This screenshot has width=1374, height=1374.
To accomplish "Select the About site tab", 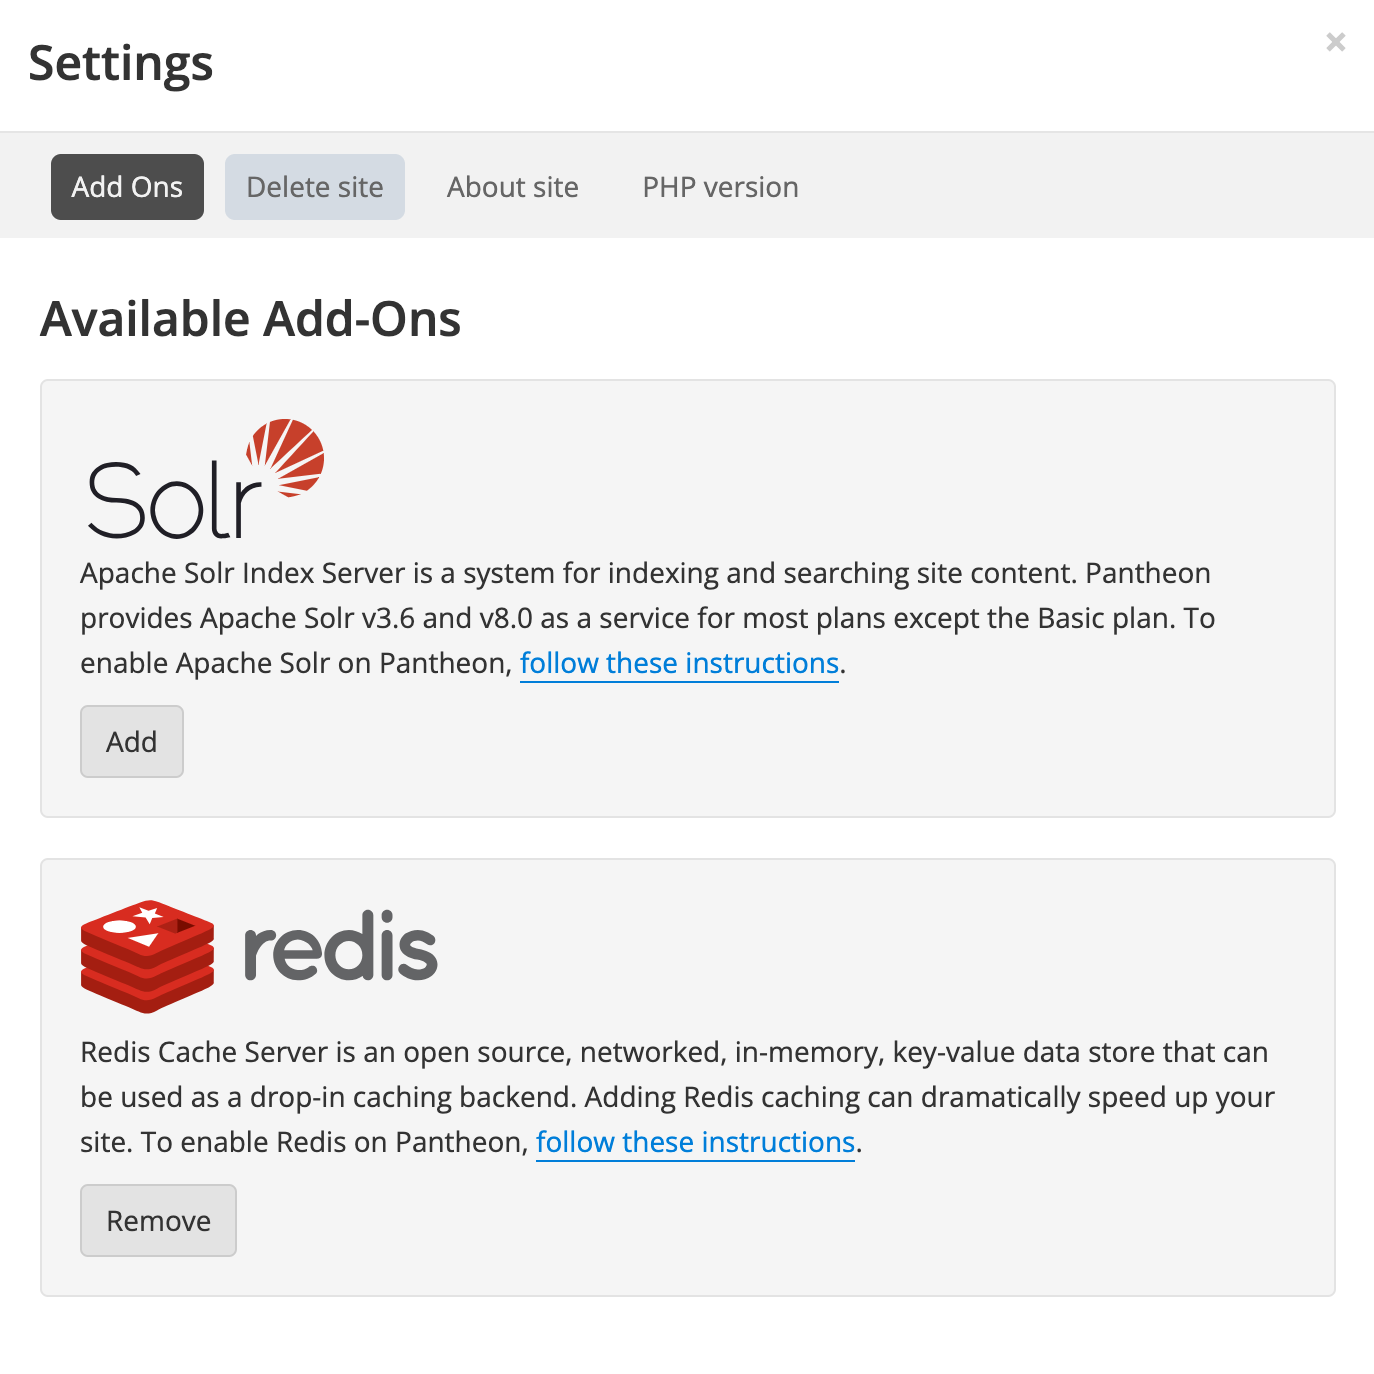I will coord(512,187).
